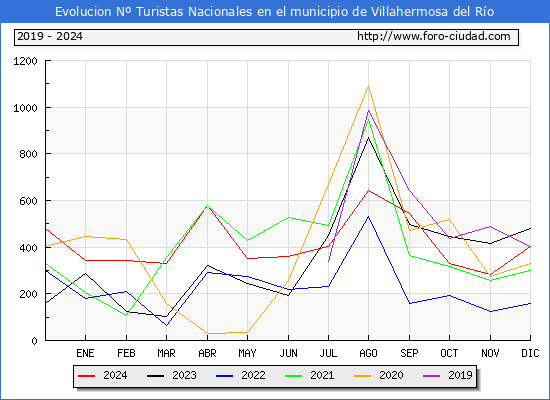Image resolution: width=550 pixels, height=400 pixels.
Task: Click the red 2024 peak at AGO
Action: point(368,191)
